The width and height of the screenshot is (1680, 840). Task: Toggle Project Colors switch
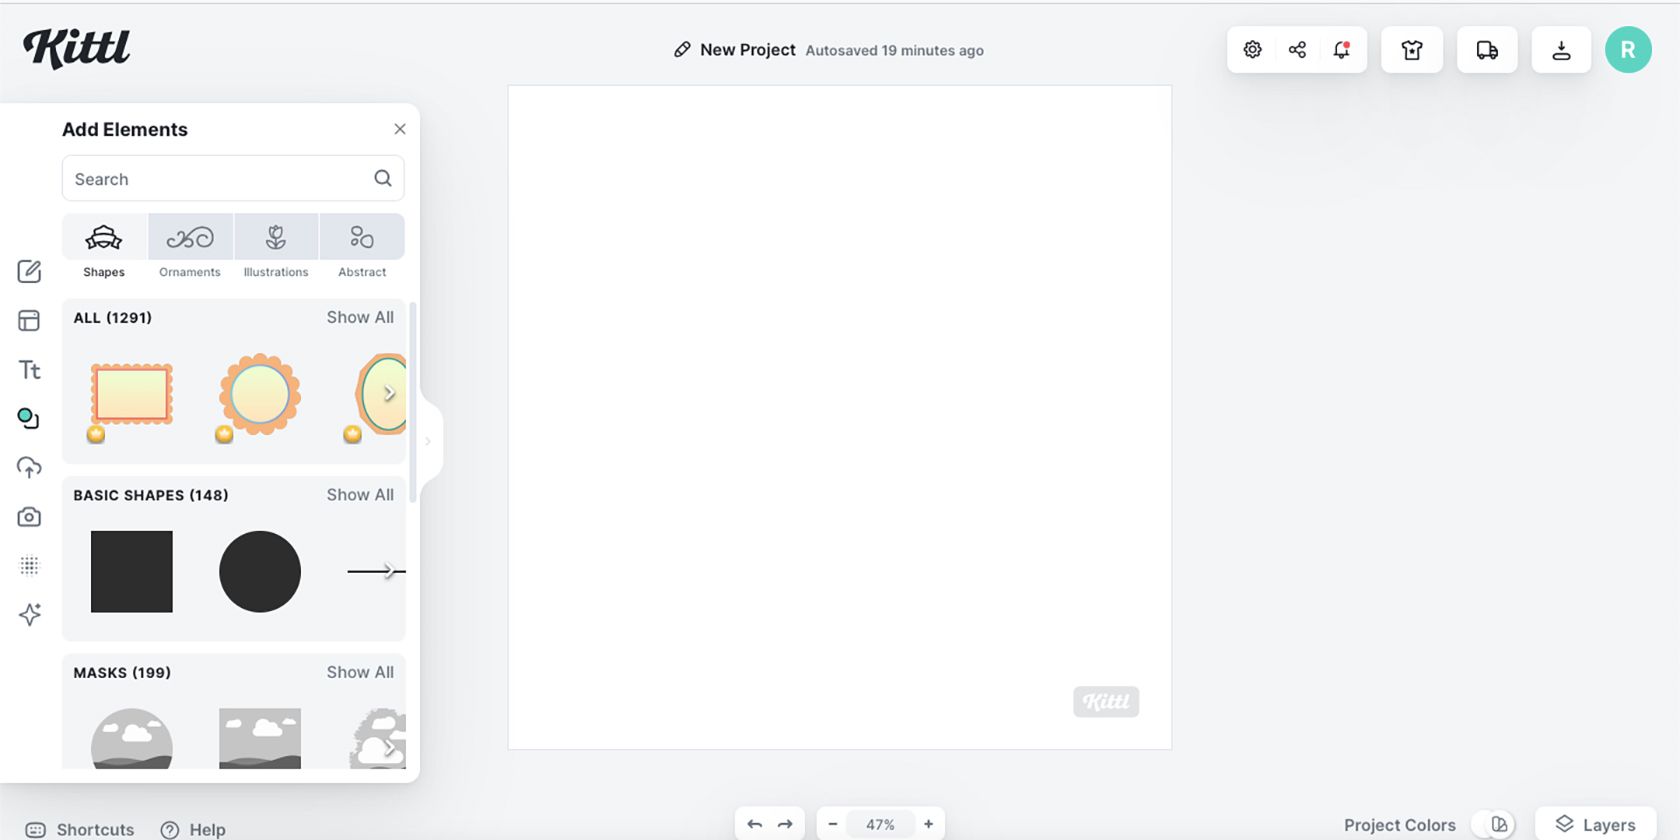point(1493,824)
